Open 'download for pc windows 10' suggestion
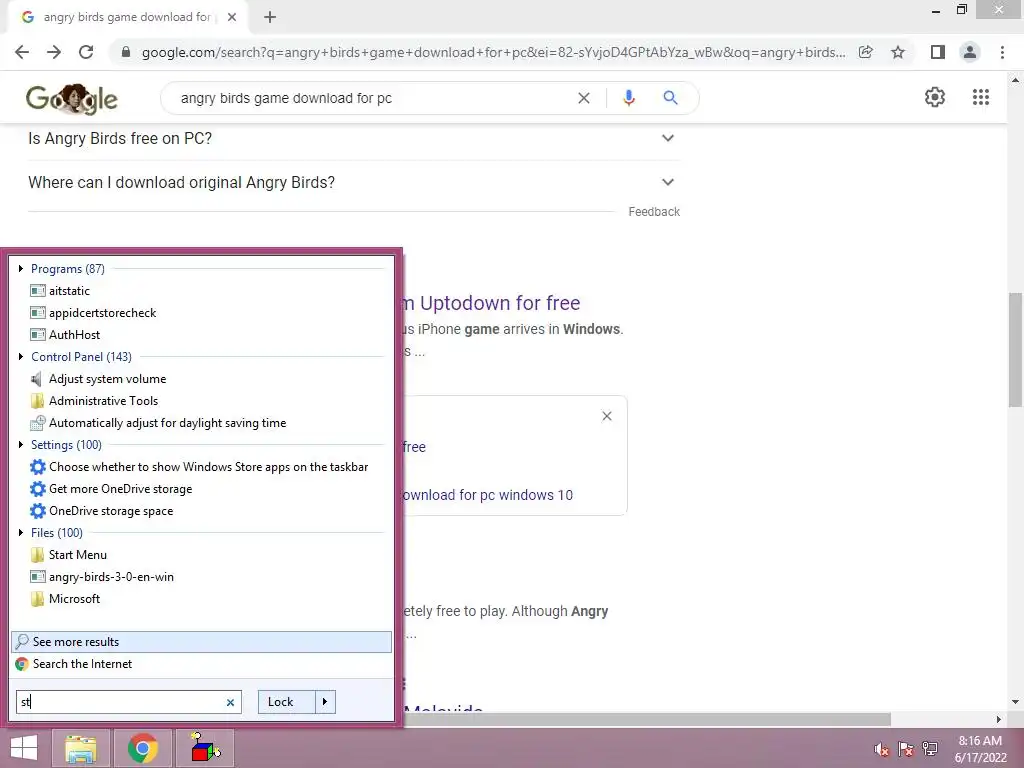Image resolution: width=1024 pixels, height=768 pixels. [487, 495]
